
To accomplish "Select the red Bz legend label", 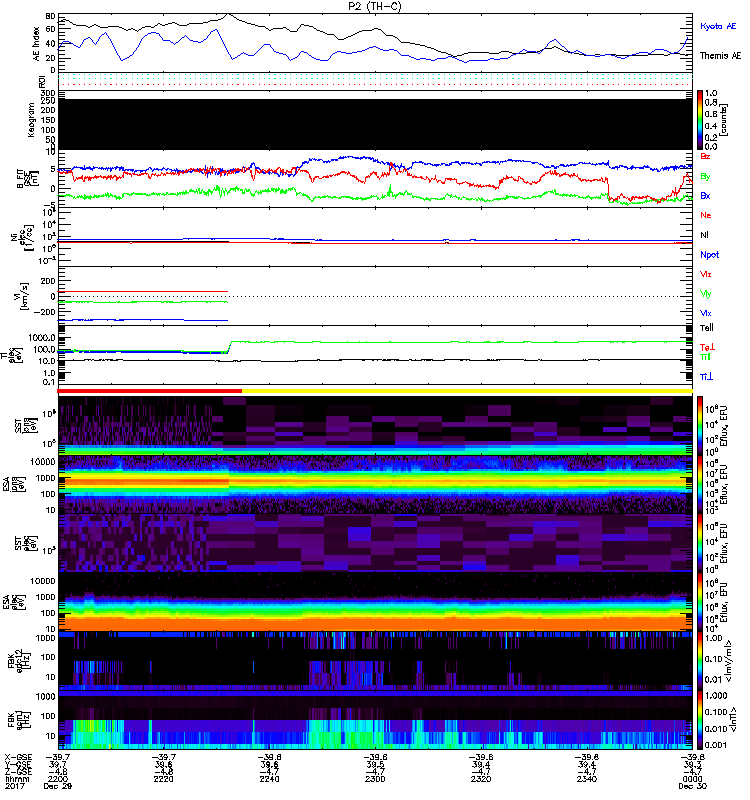I will 705,156.
